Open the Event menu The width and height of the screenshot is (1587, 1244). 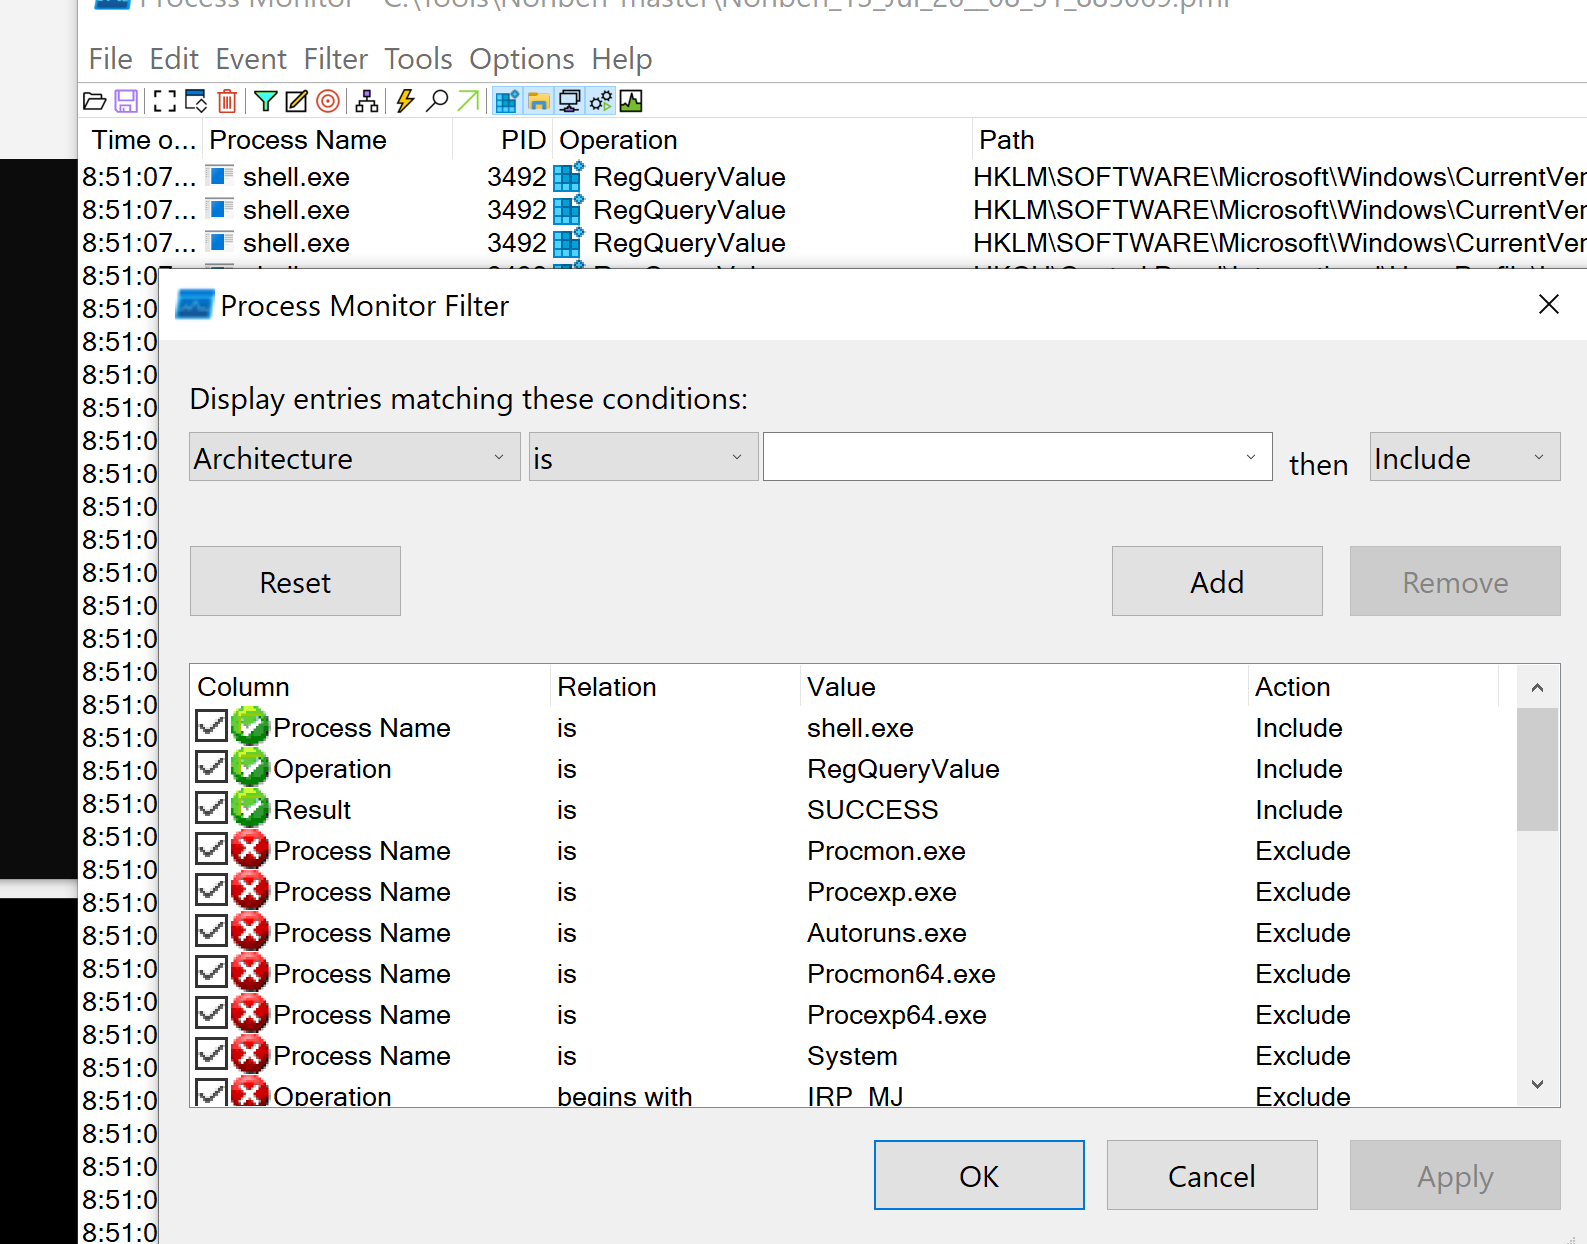click(251, 59)
